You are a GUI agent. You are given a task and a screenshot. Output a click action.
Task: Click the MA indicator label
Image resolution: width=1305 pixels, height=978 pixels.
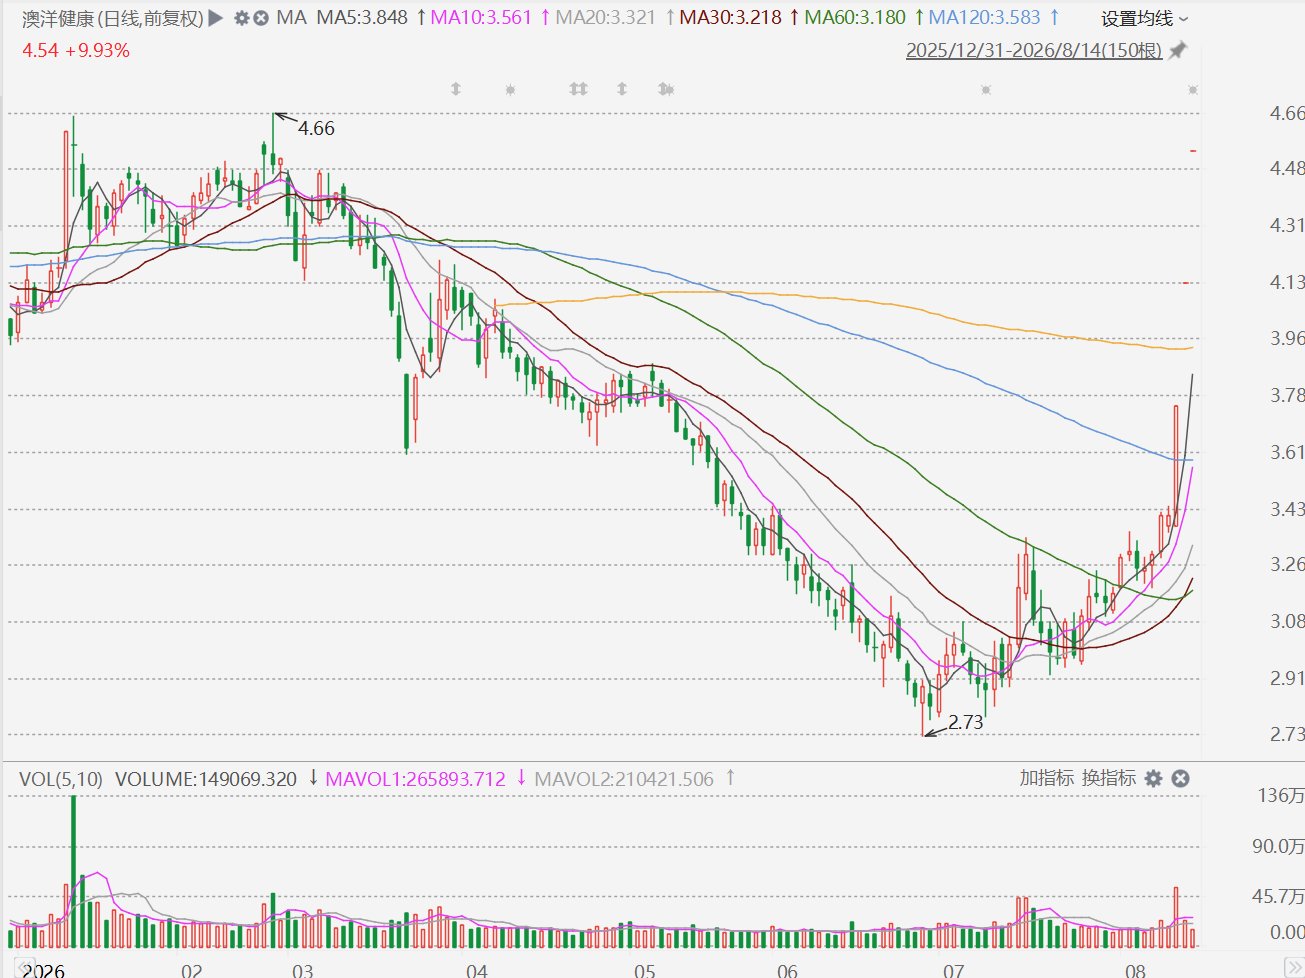292,18
